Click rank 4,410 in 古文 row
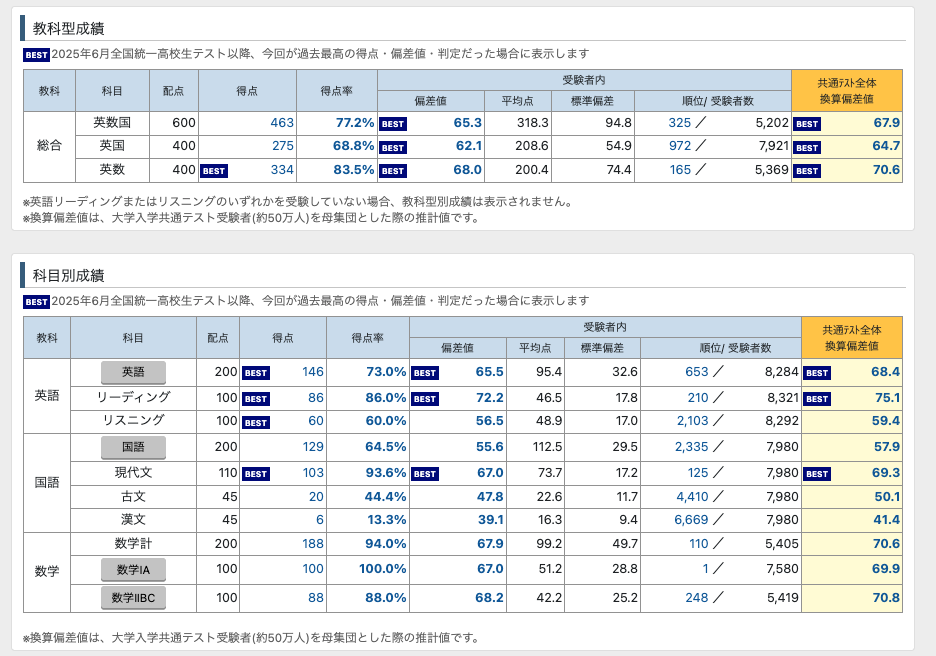This screenshot has height=656, width=936. [692, 497]
